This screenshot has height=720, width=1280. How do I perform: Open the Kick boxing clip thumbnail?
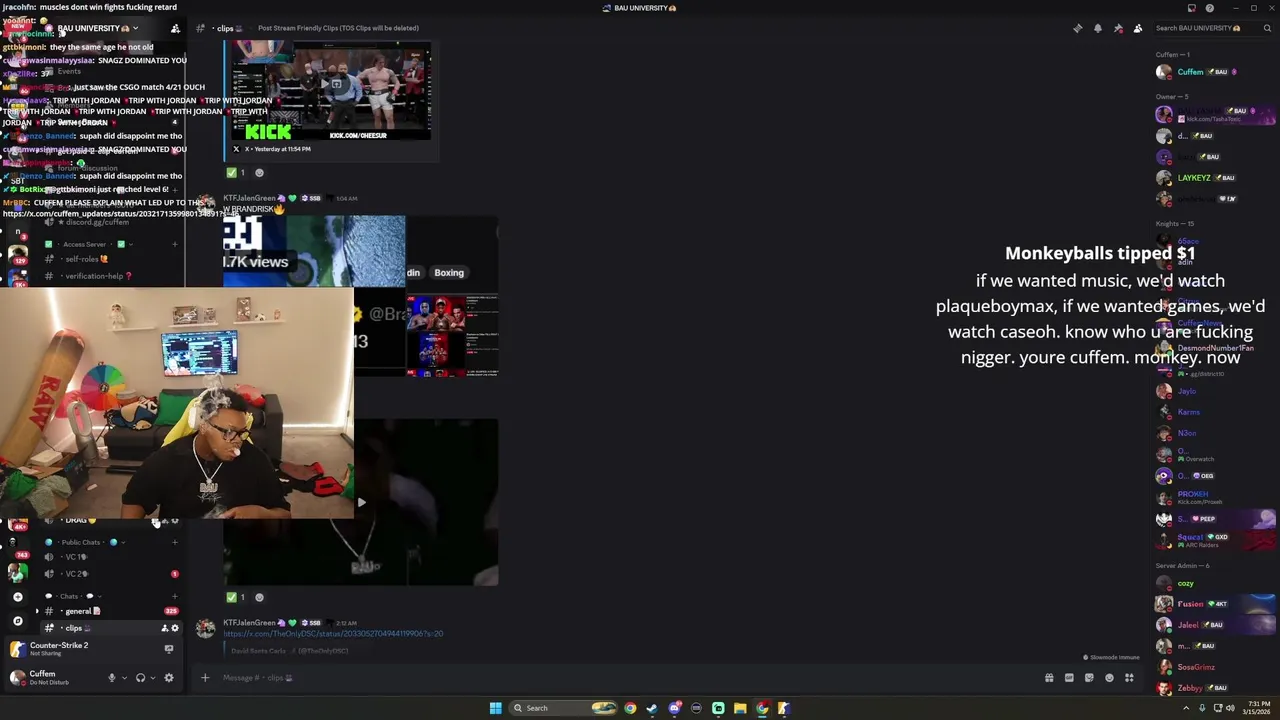click(x=332, y=91)
